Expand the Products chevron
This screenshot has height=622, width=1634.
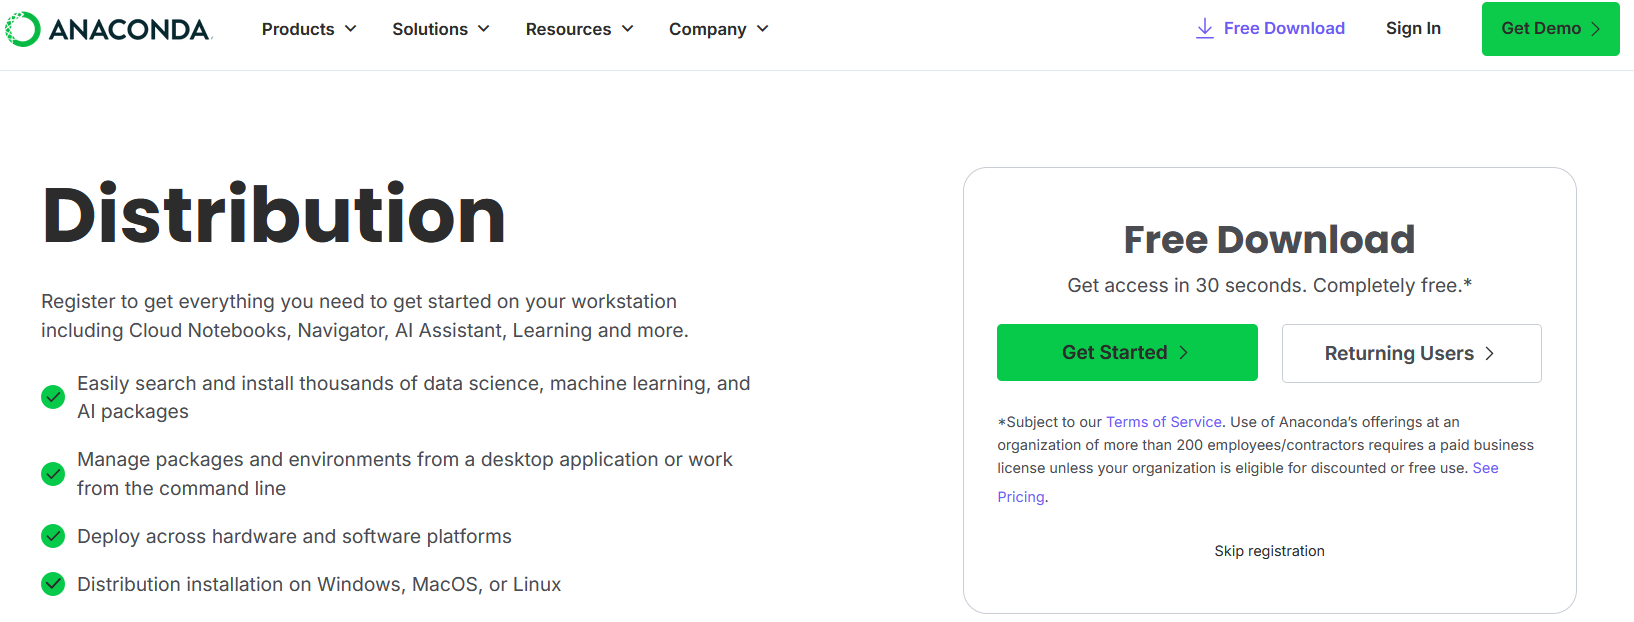(351, 29)
